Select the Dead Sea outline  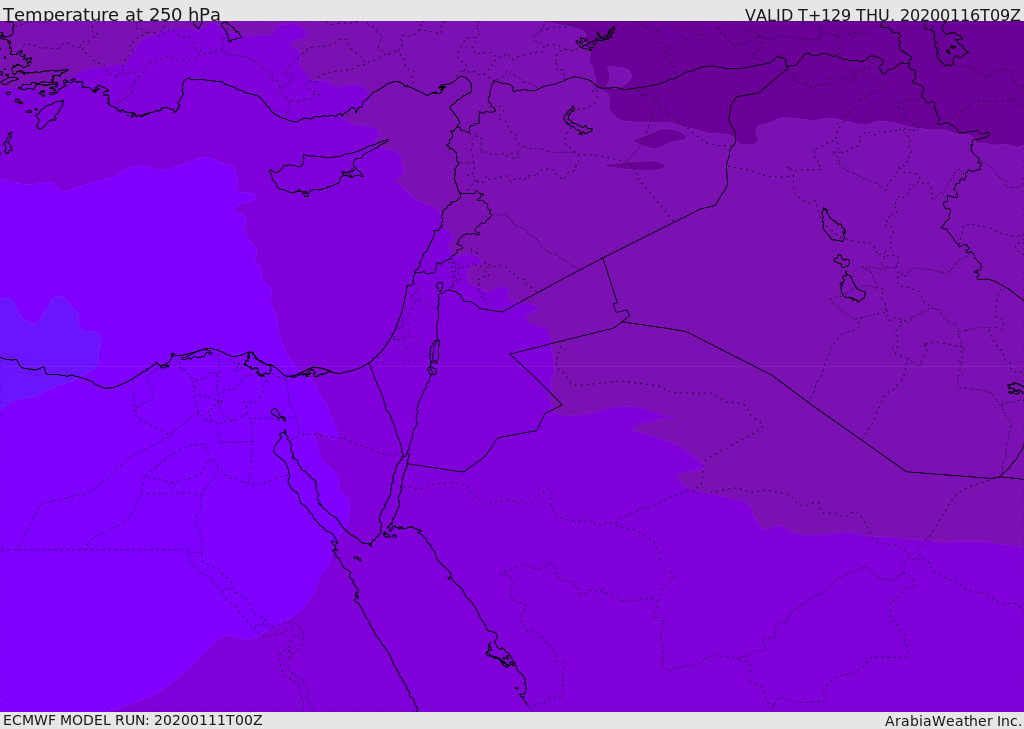pos(434,357)
